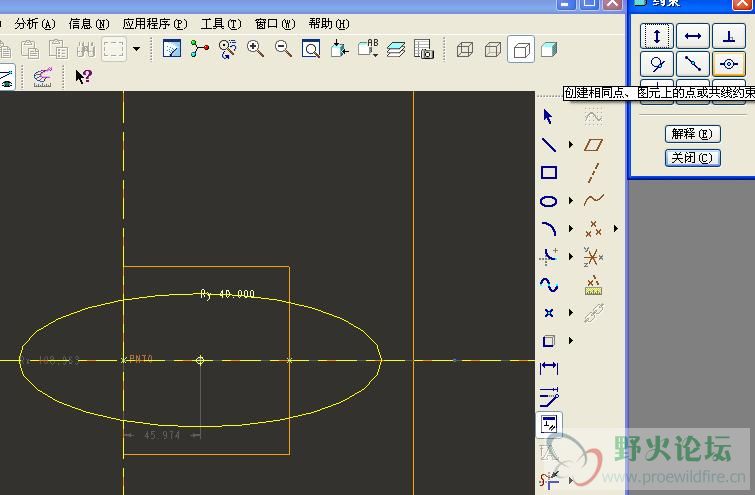Viewport: 755px width, 495px height.
Task: Click the Zoom Out magnifier
Action: coord(283,49)
